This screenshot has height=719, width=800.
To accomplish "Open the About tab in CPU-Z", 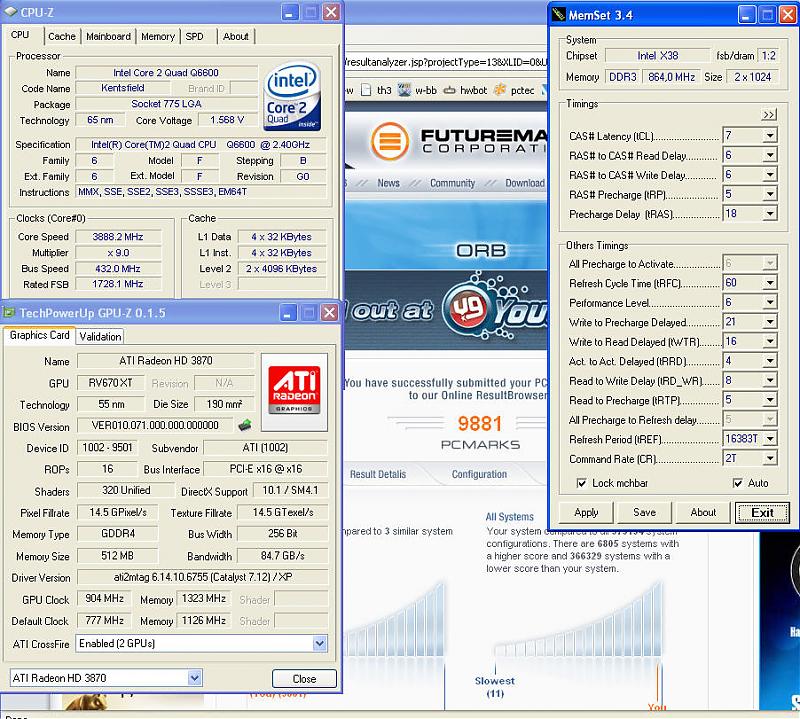I will (x=236, y=36).
